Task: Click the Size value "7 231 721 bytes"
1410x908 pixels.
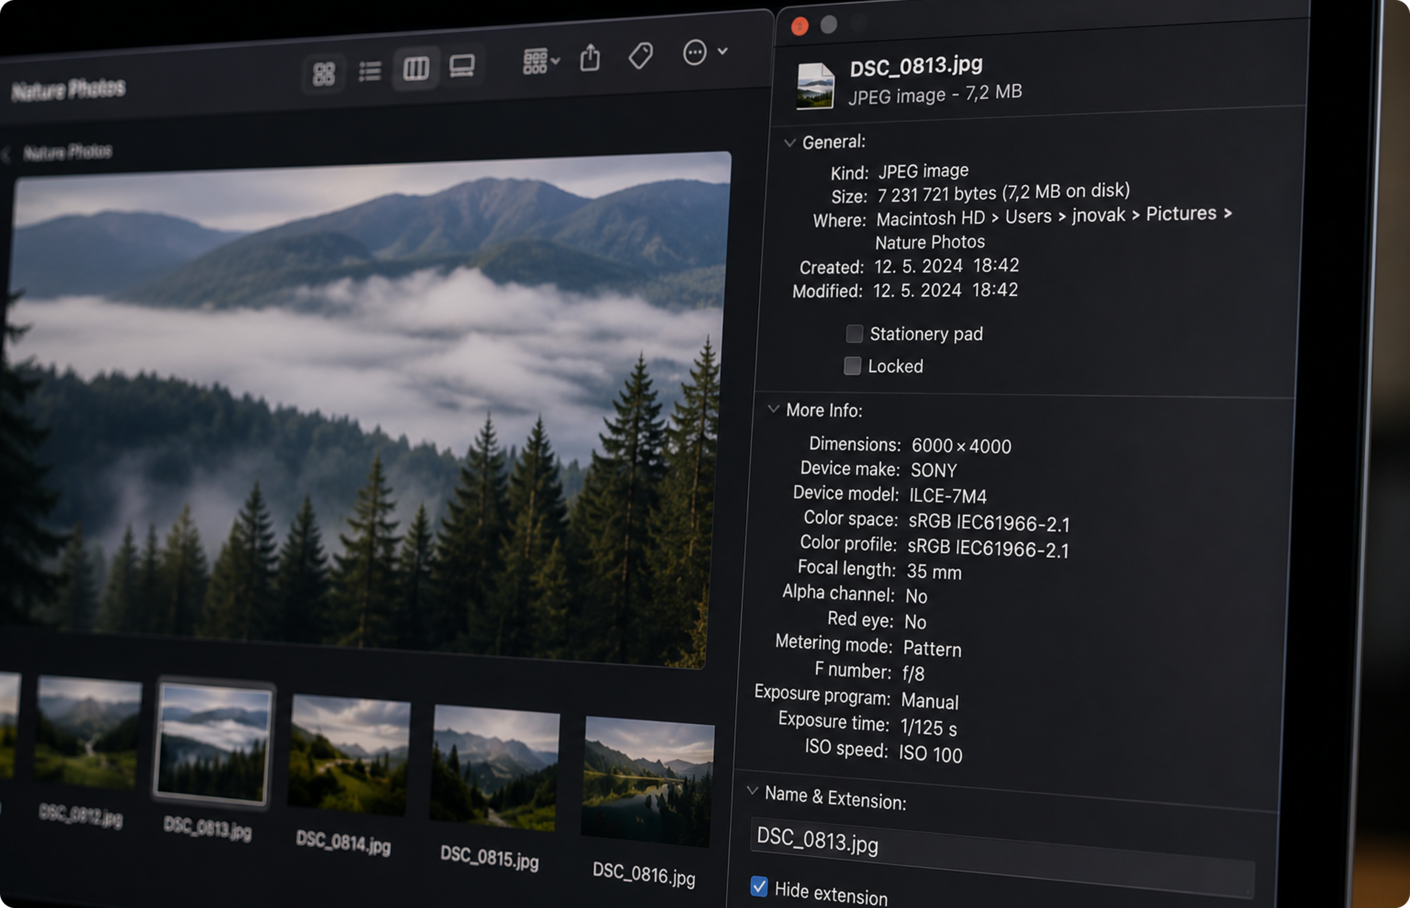Action: 935,194
